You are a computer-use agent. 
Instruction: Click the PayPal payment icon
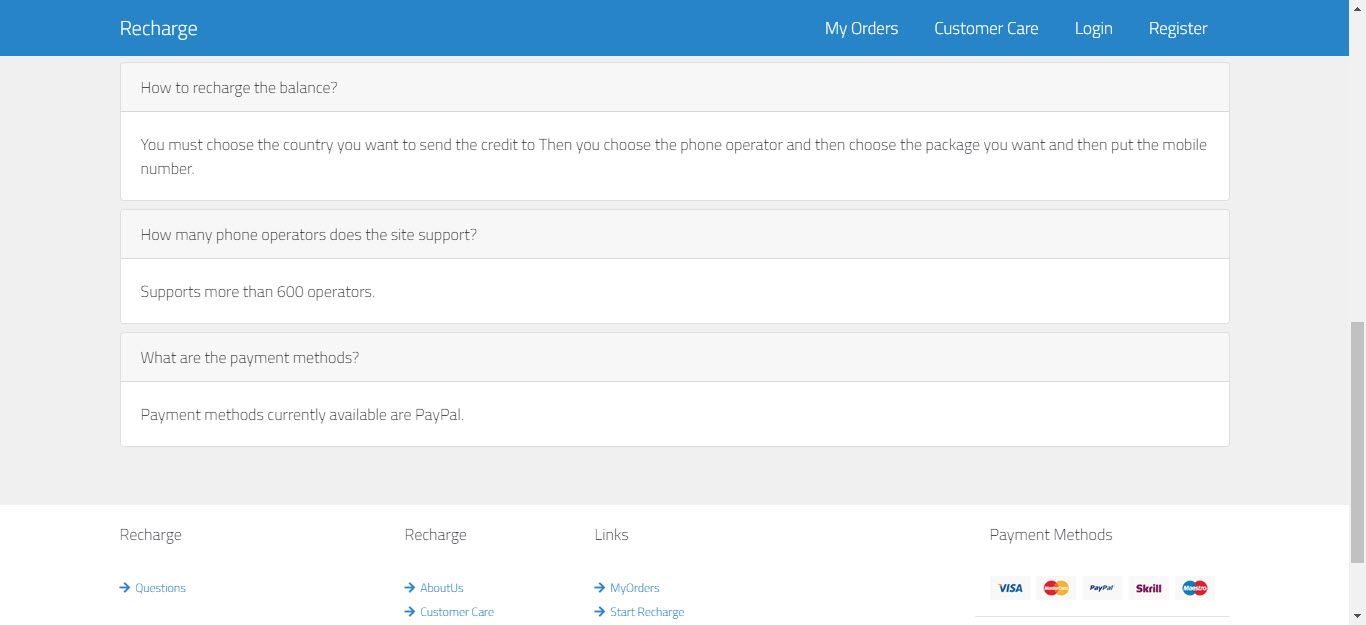pos(1101,588)
